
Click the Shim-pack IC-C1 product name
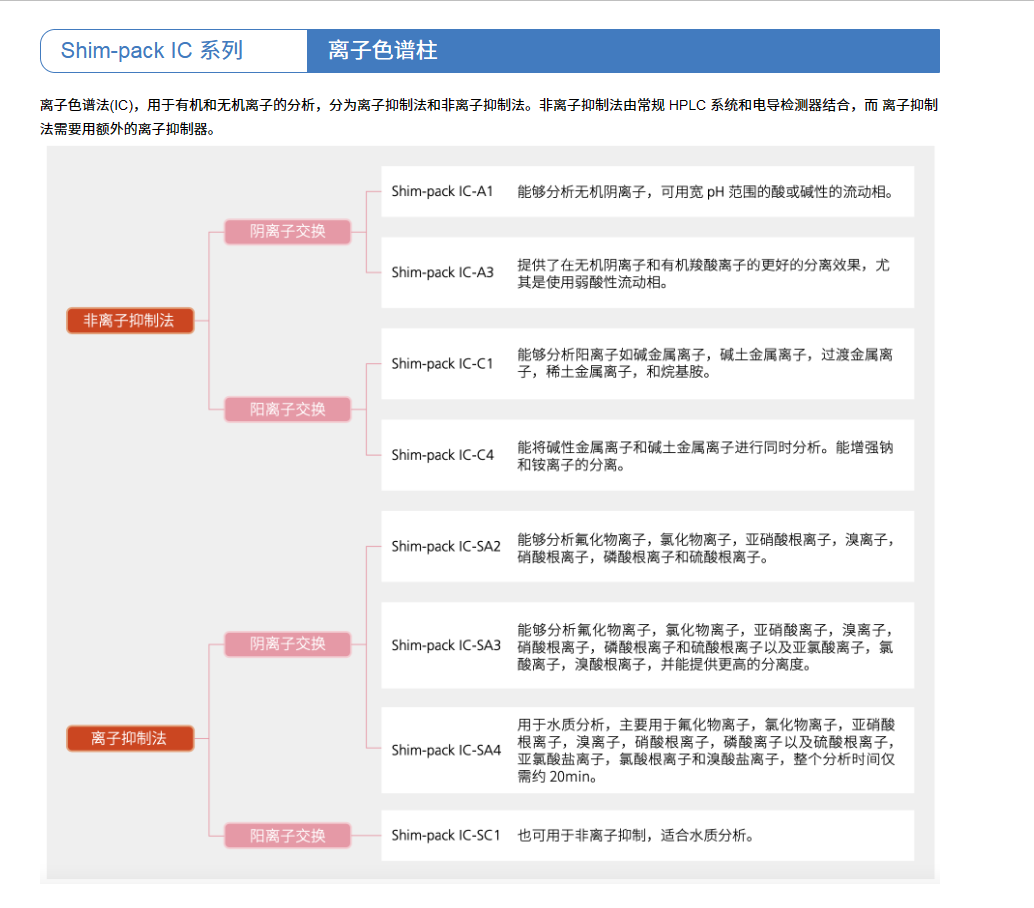coord(442,363)
